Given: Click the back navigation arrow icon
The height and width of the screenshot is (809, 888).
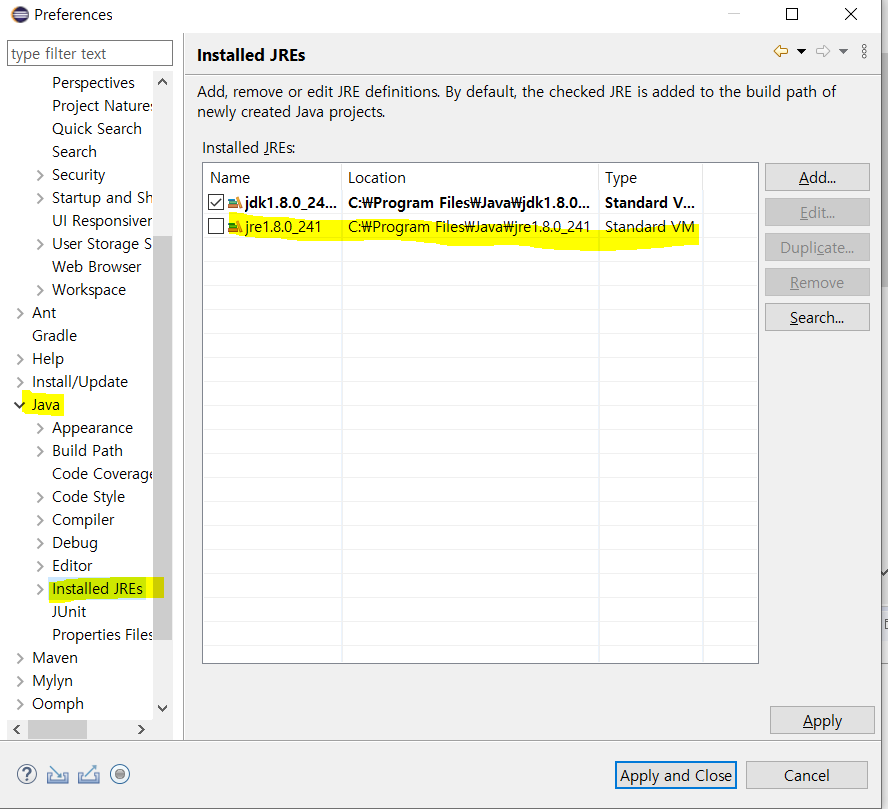Looking at the screenshot, I should (x=780, y=52).
